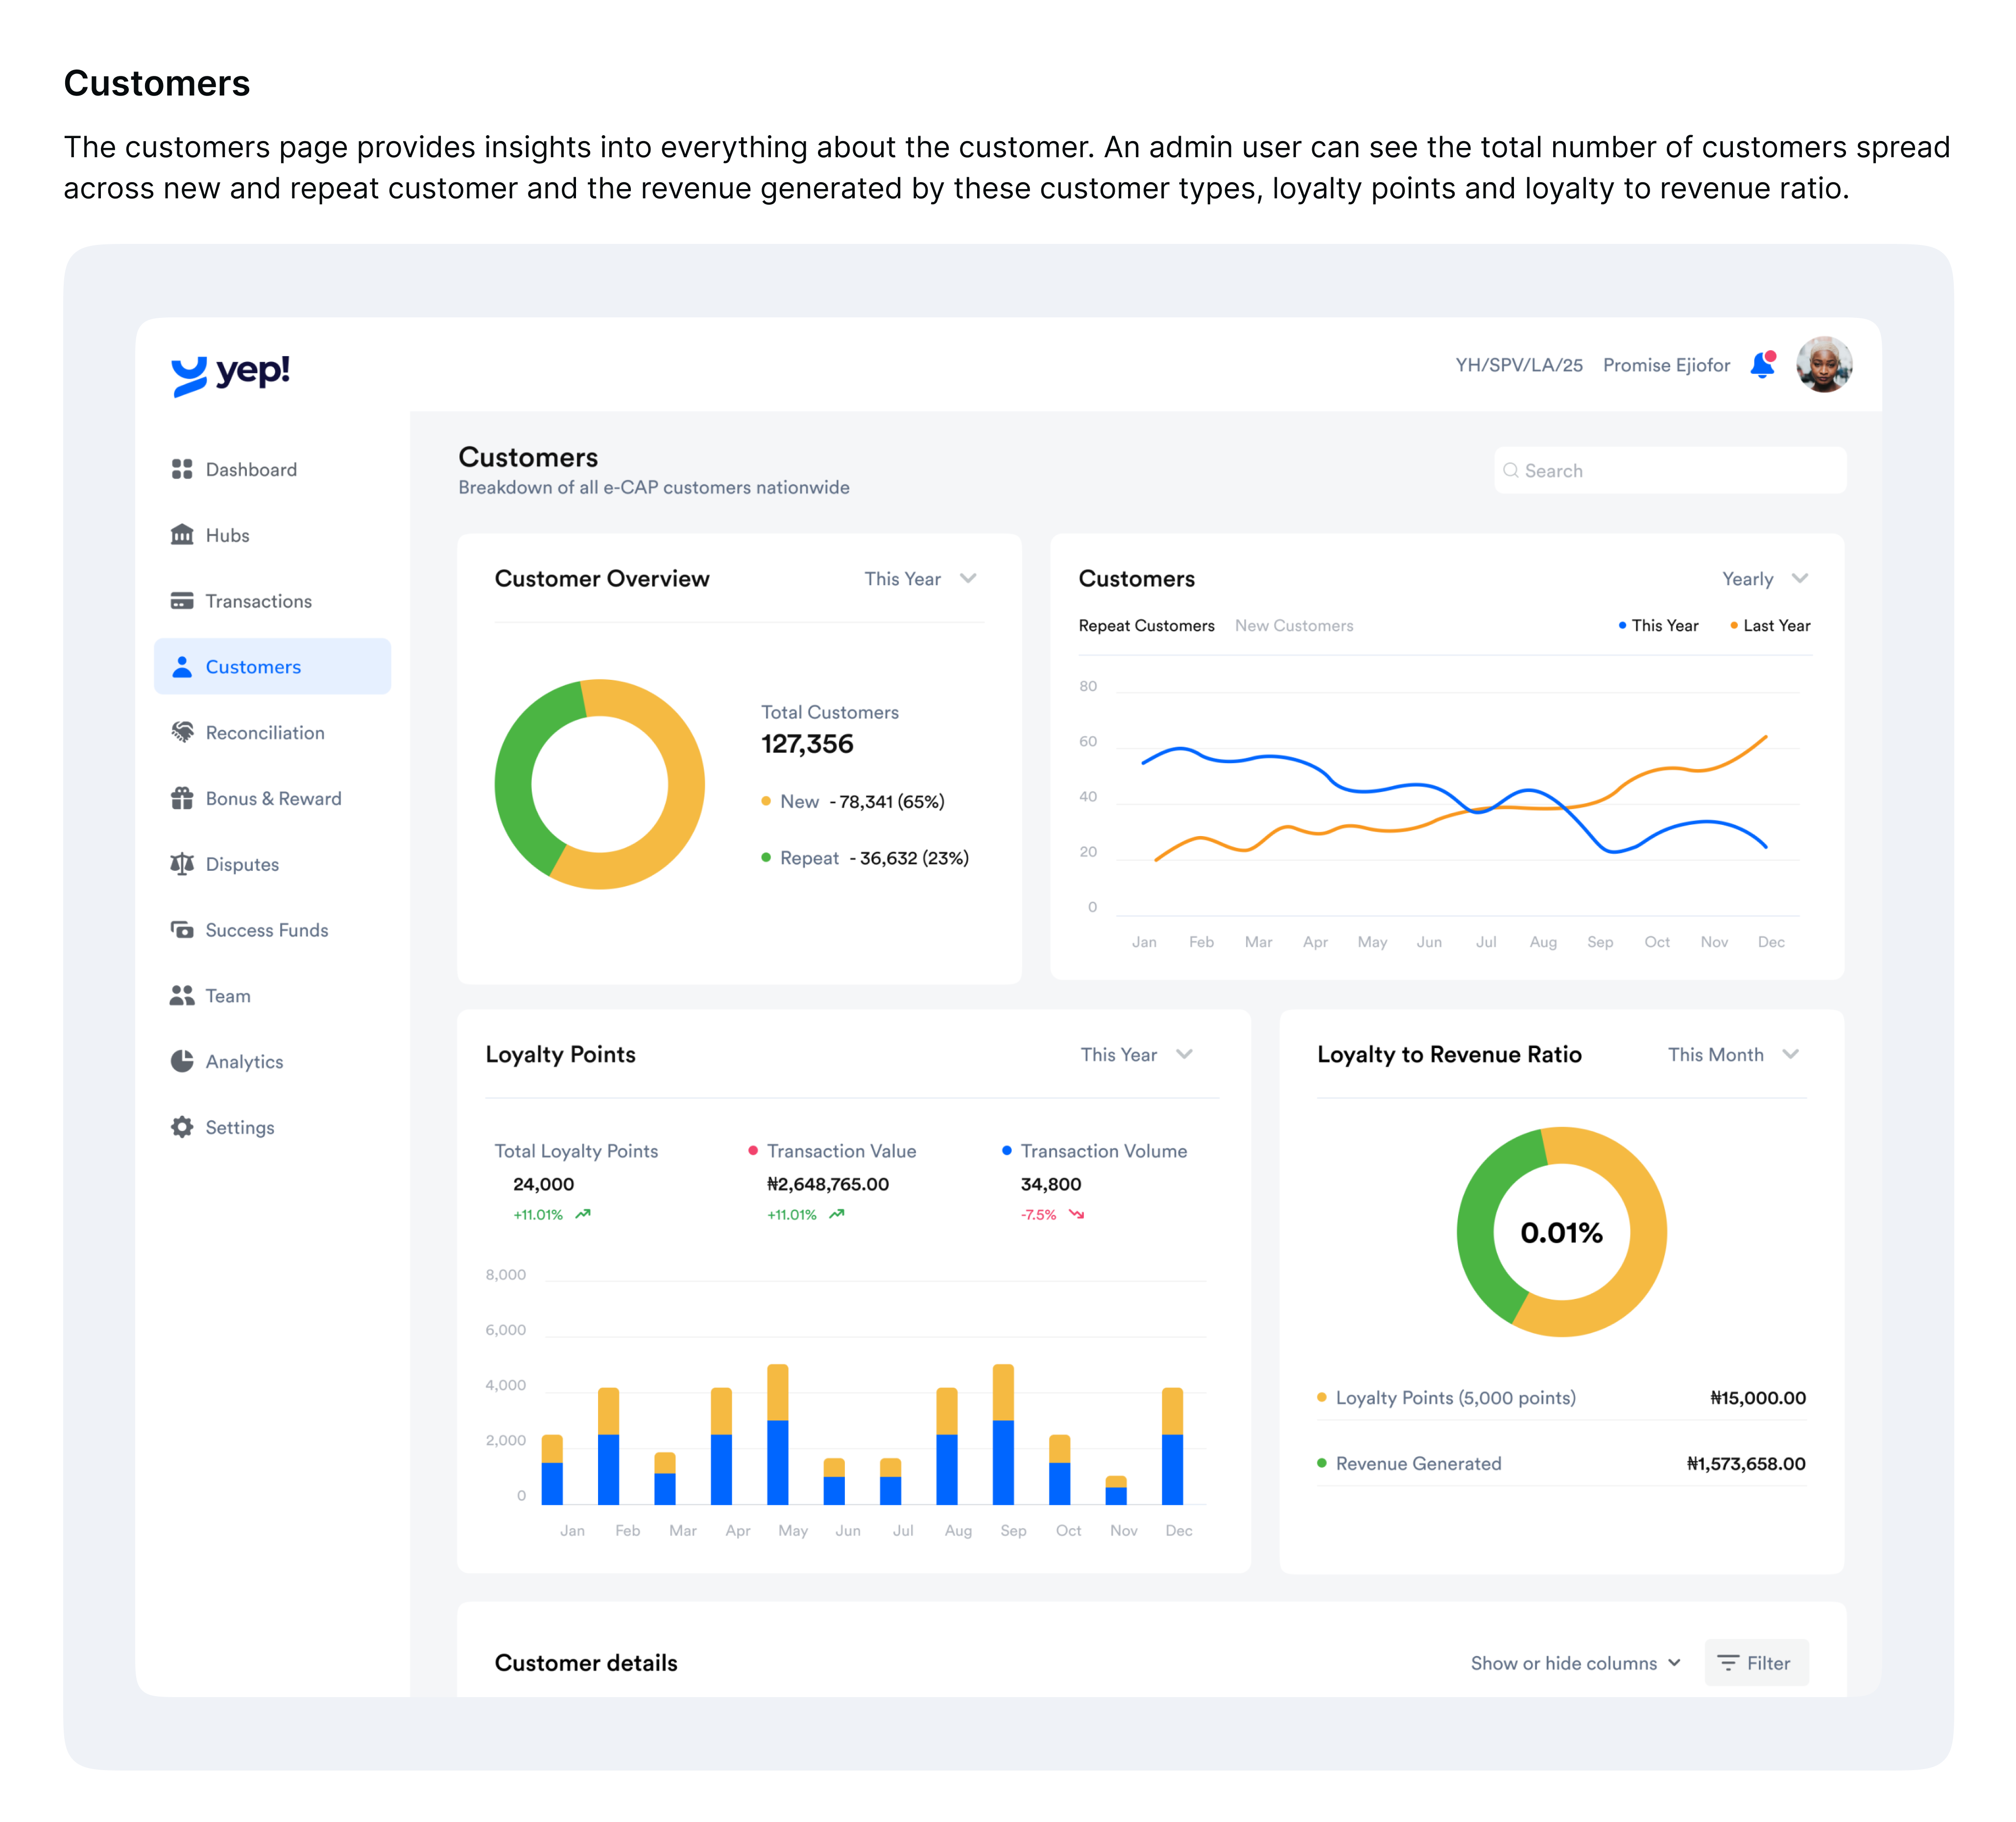Viewport: 2016px width, 1822px height.
Task: Click inside the Search field
Action: click(1668, 470)
